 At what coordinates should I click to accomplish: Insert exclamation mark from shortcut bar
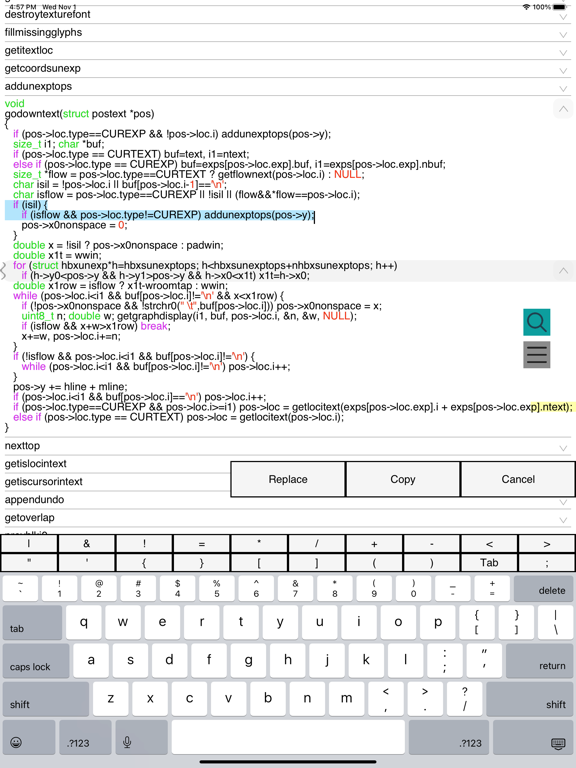pyautogui.click(x=144, y=544)
